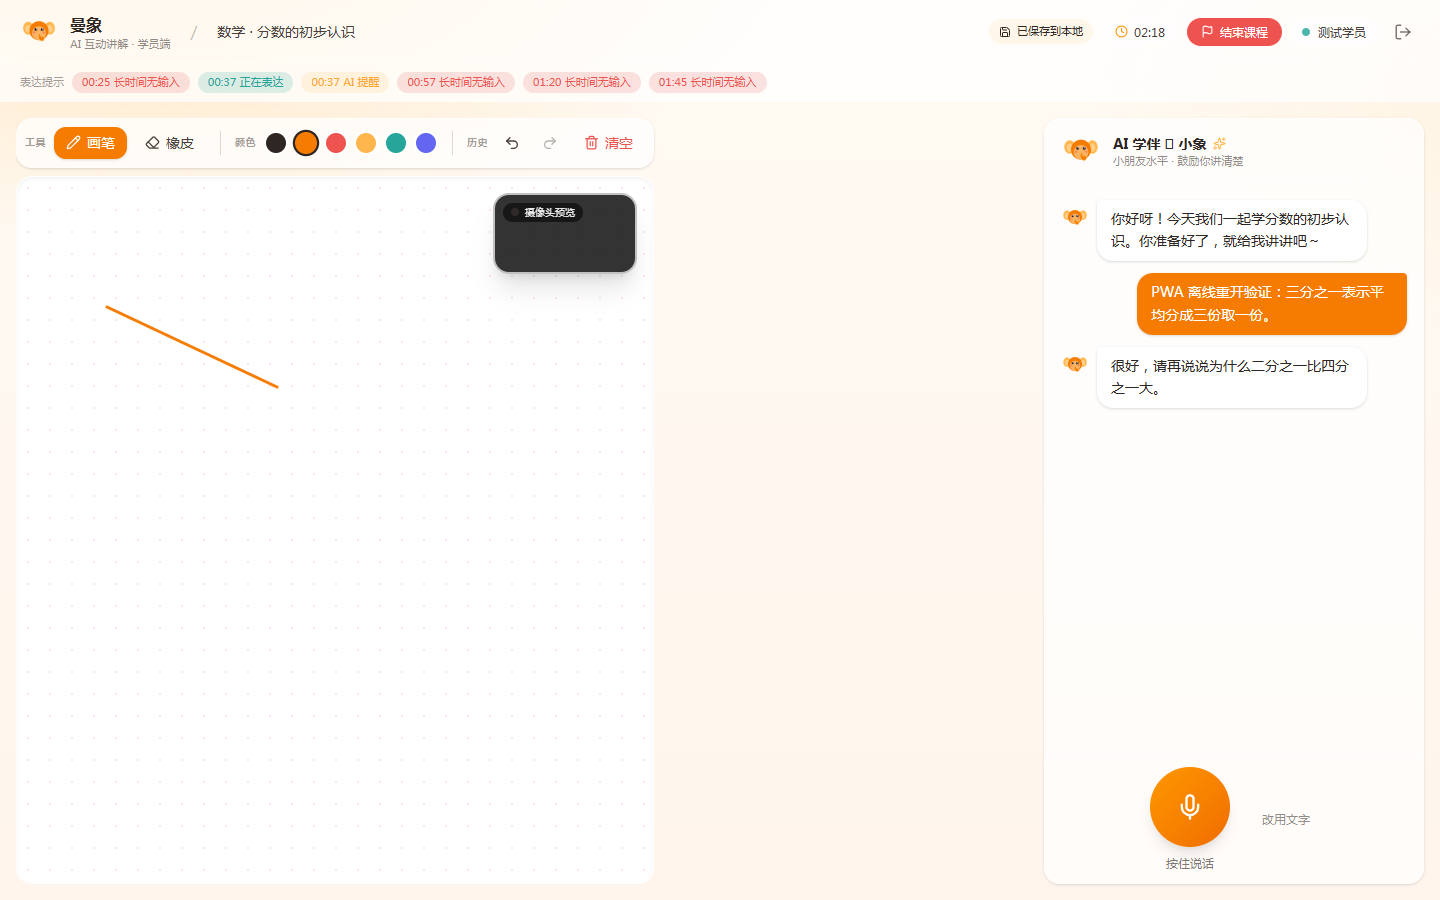Image resolution: width=1440 pixels, height=900 pixels.
Task: Click the 按住说话 label
Action: pyautogui.click(x=1190, y=864)
